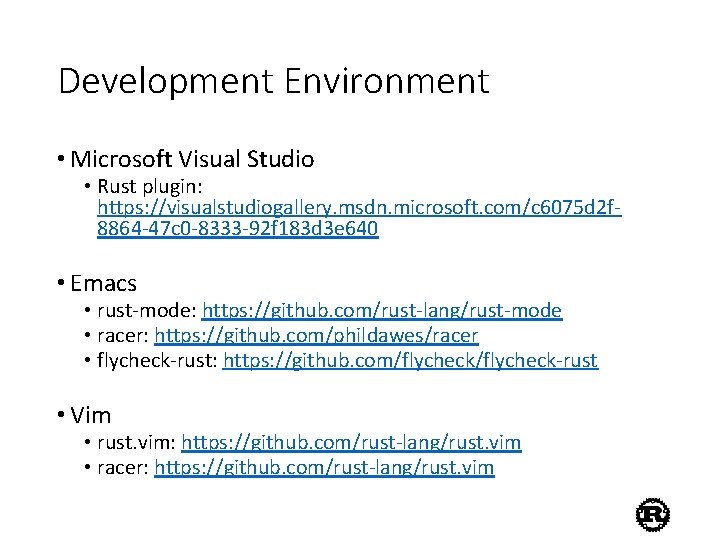
Task: Open the Visual Studio gallery Rust plugin link
Action: (x=359, y=218)
